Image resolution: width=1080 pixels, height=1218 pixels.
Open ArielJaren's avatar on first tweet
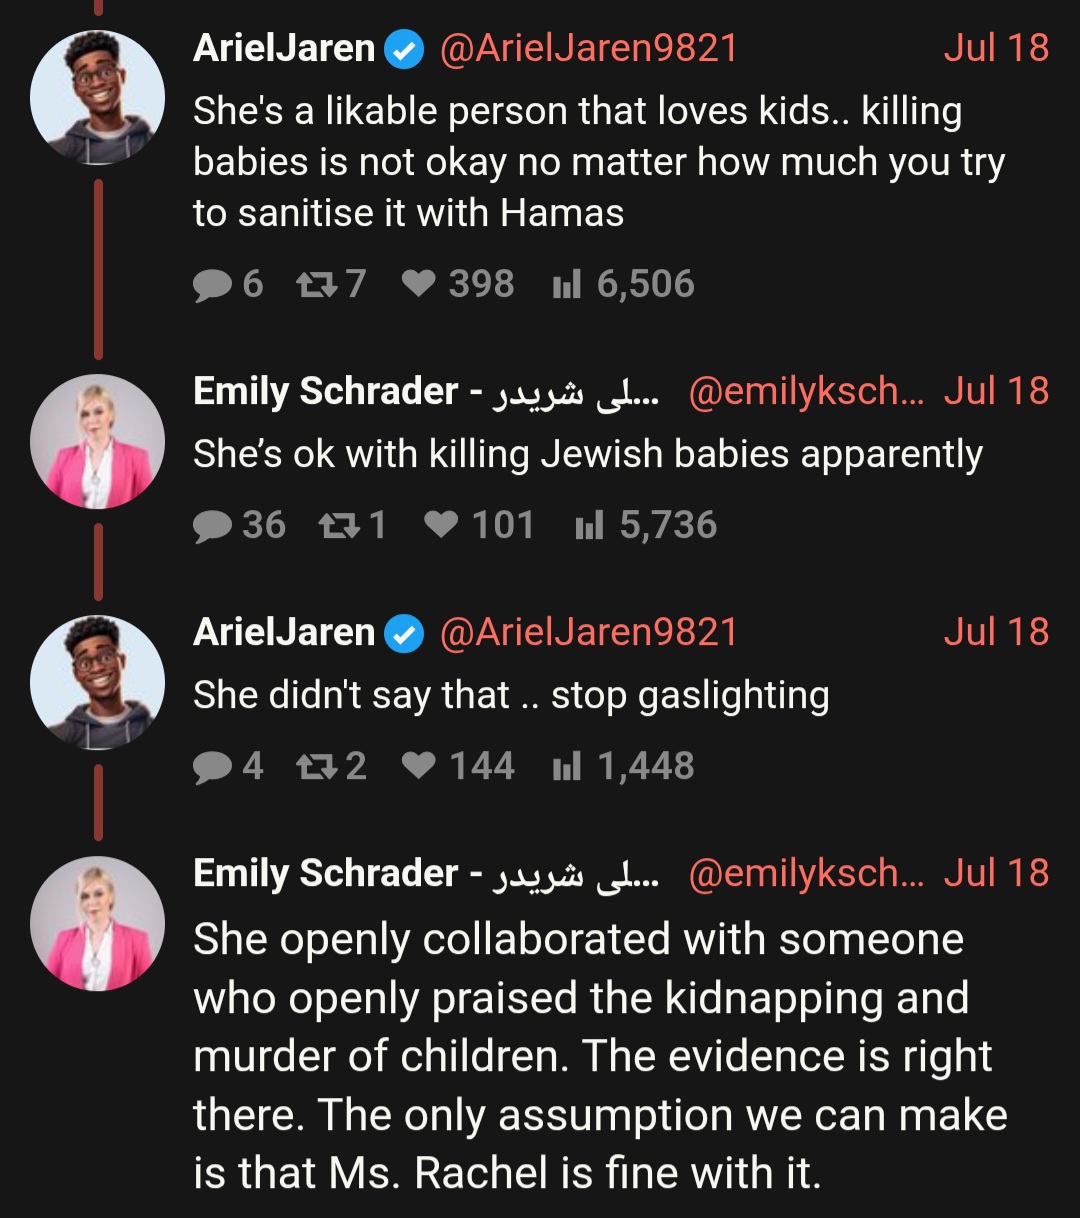97,97
